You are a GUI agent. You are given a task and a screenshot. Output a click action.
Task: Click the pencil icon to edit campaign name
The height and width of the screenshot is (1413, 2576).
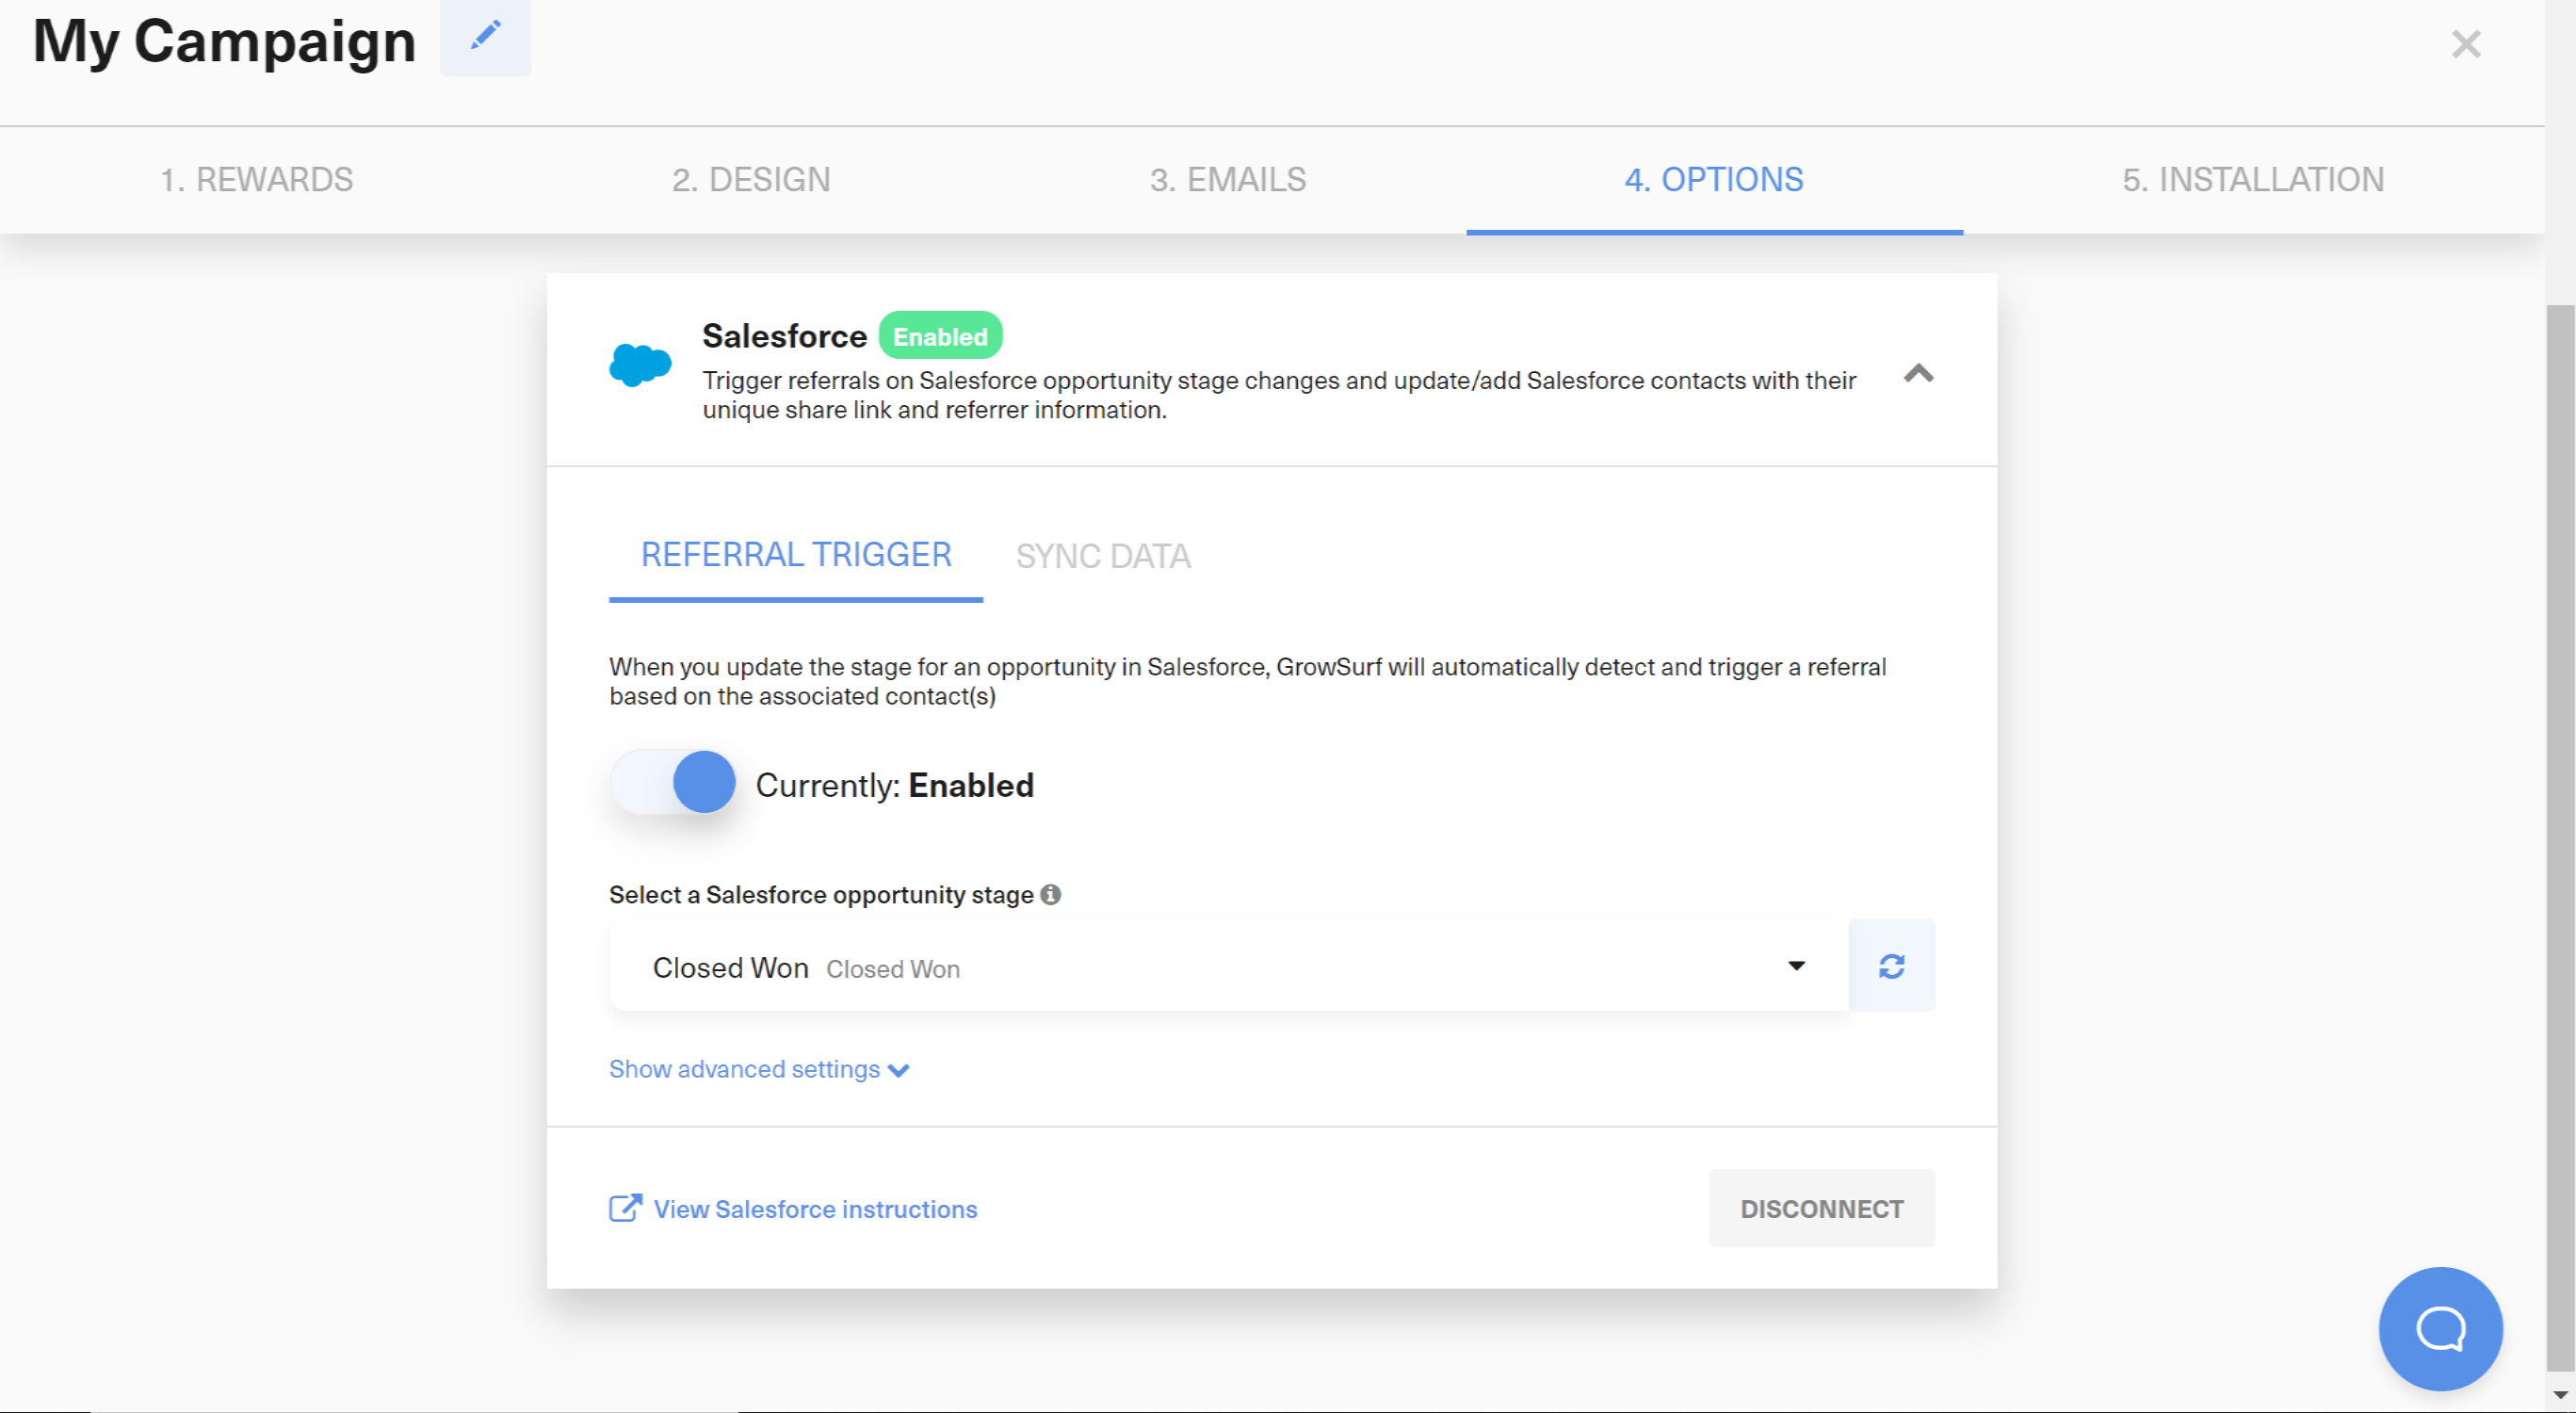point(484,37)
